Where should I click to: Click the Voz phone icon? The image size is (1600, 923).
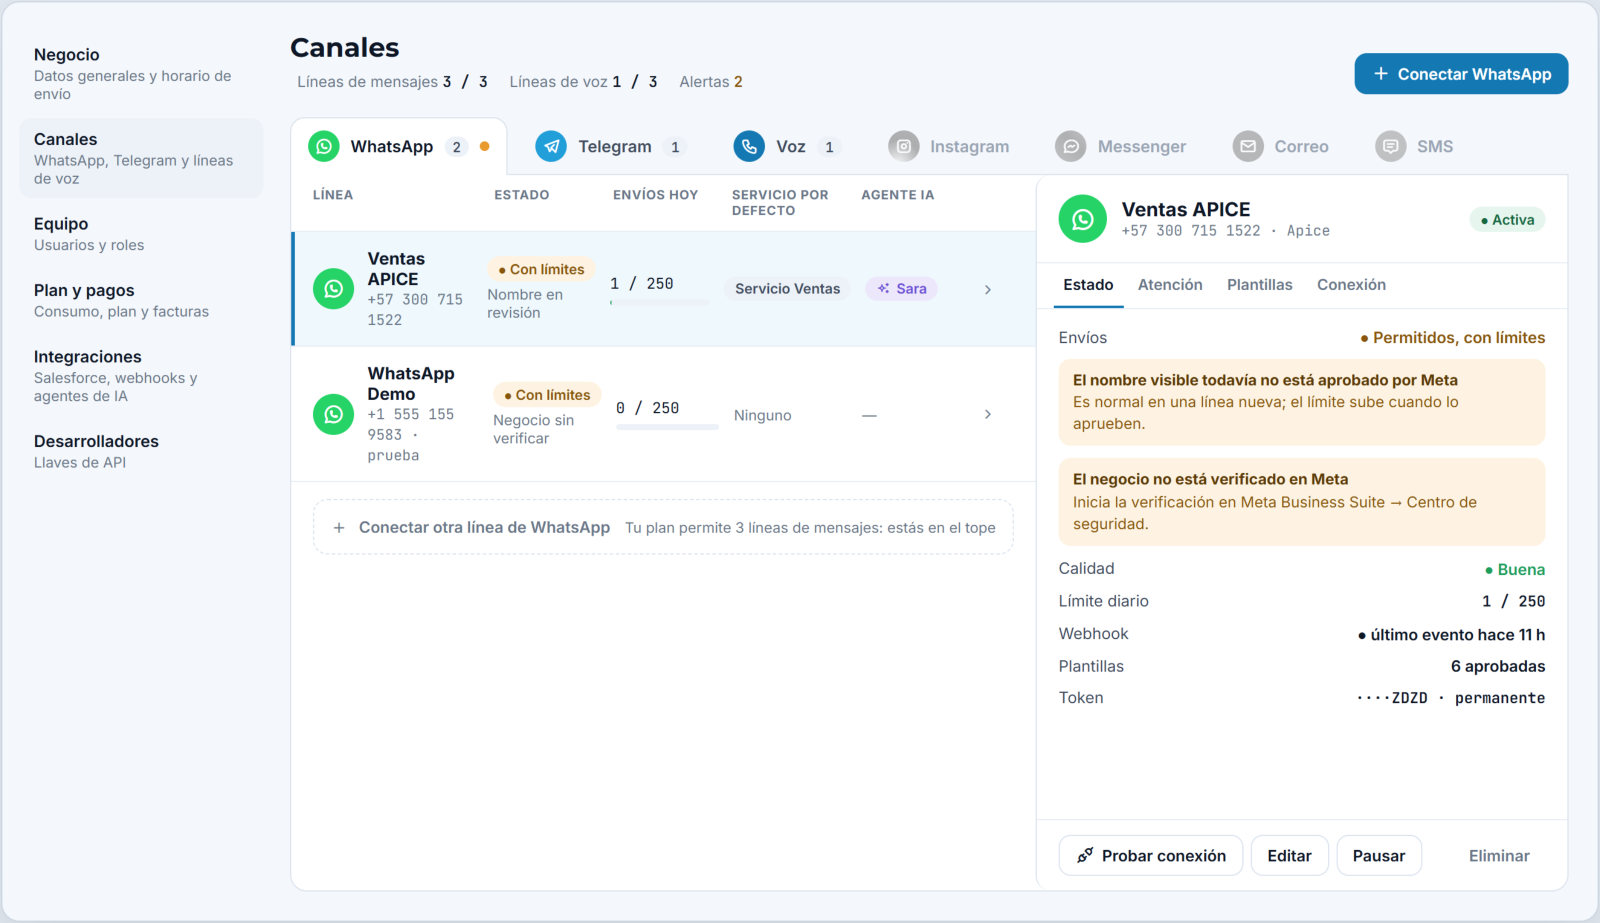click(x=749, y=146)
